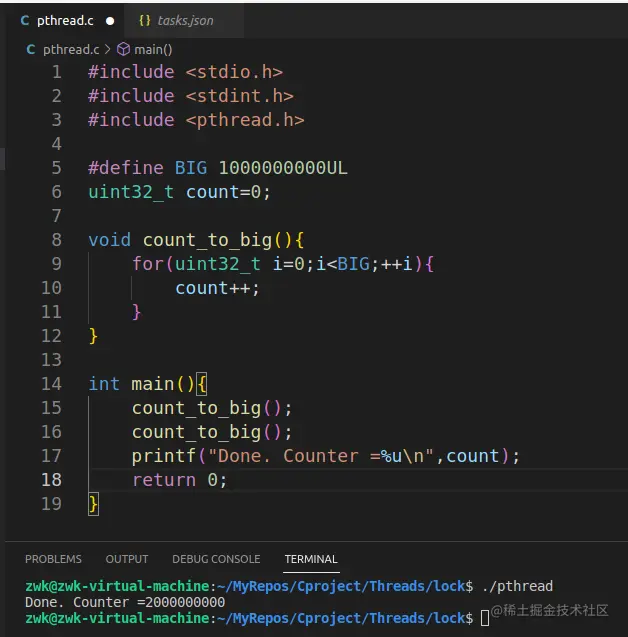Screen dimensions: 628x637
Task: Click the for loop statement on line 9
Action: 283,264
